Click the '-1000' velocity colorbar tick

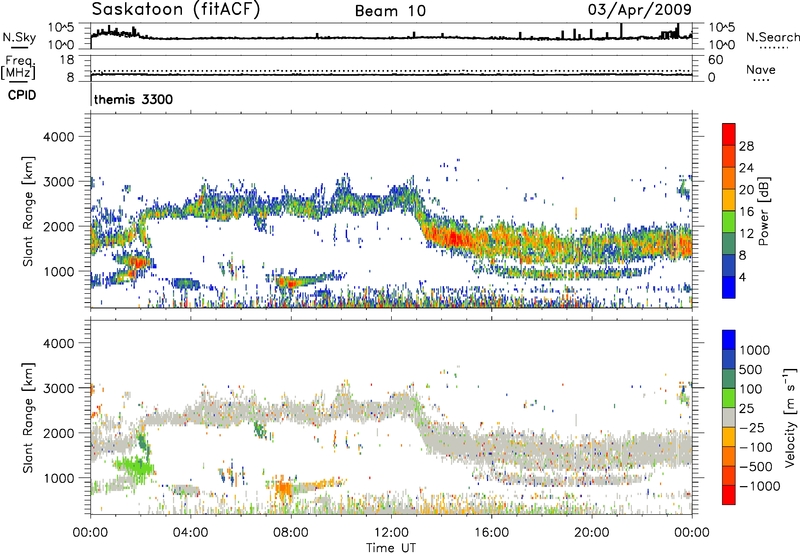760,486
